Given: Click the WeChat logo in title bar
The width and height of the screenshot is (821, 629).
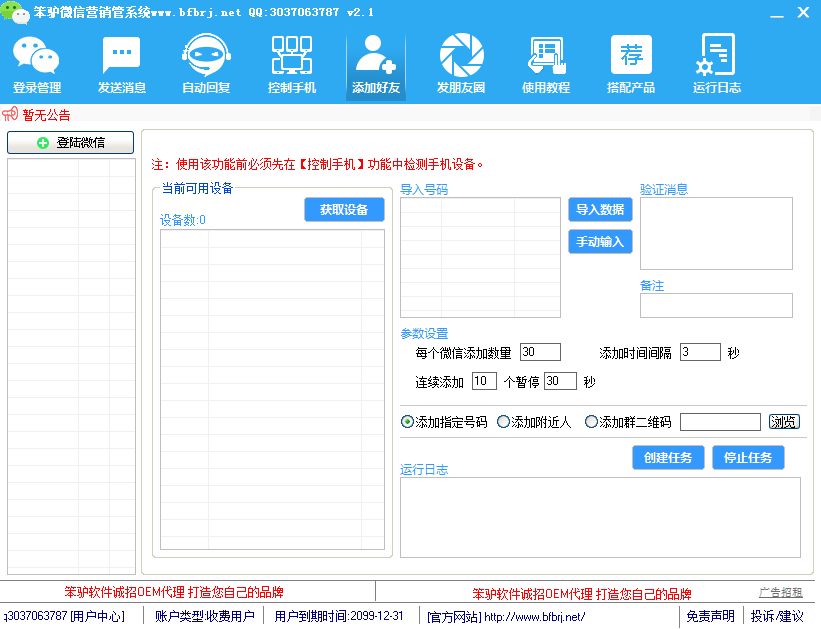Looking at the screenshot, I should pyautogui.click(x=15, y=13).
